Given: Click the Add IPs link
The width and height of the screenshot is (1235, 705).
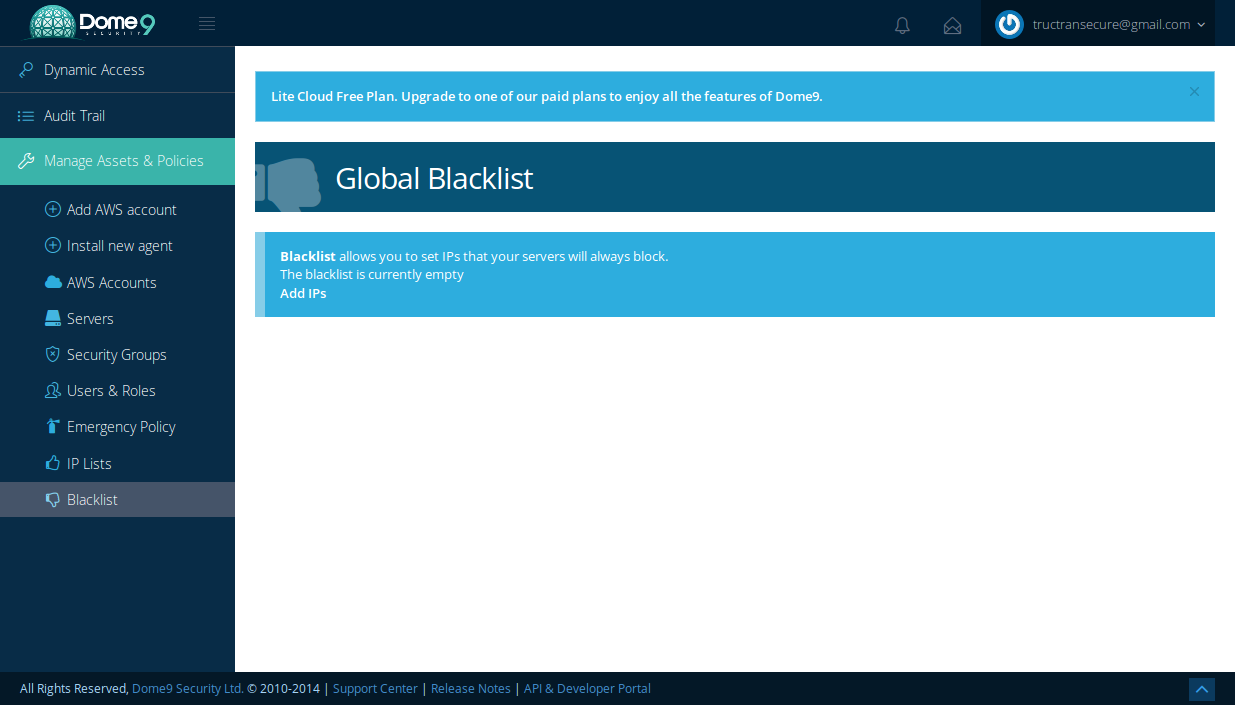Looking at the screenshot, I should tap(303, 293).
